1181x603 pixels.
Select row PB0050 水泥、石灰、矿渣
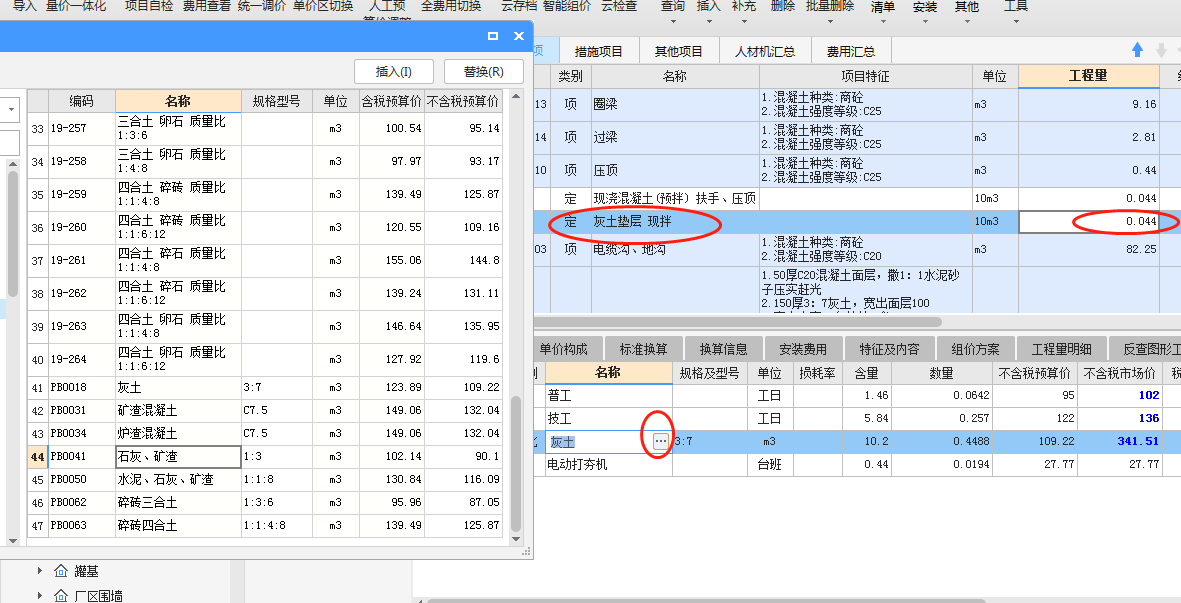(x=265, y=480)
